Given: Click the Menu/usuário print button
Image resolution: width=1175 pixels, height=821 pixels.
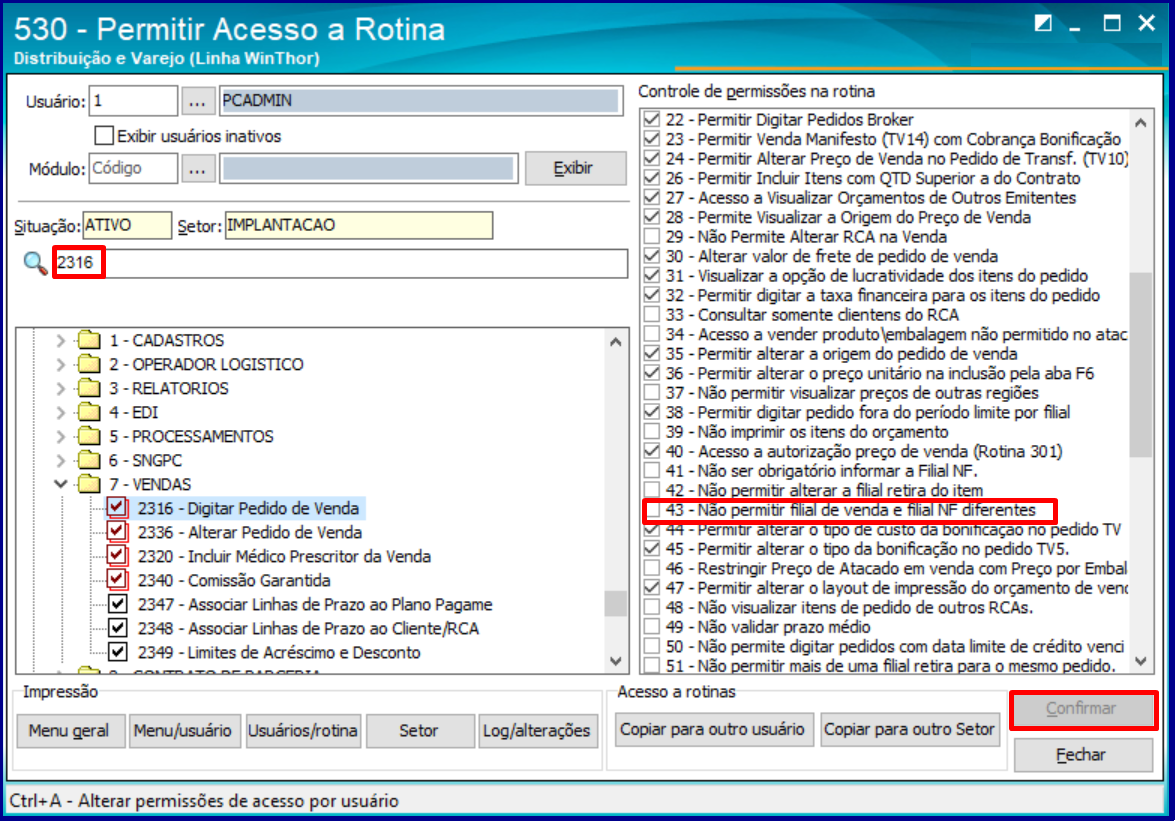Looking at the screenshot, I should click(x=184, y=730).
